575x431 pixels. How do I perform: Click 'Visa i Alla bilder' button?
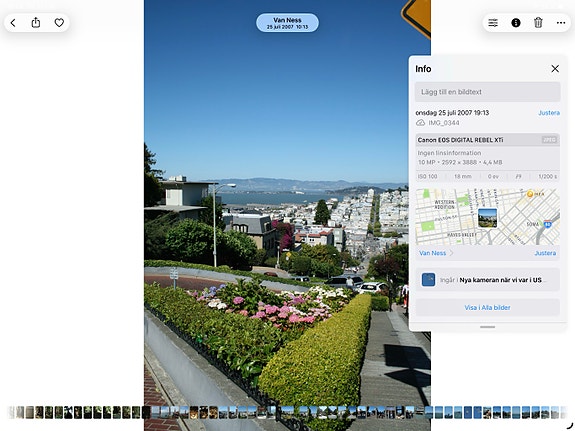point(487,307)
